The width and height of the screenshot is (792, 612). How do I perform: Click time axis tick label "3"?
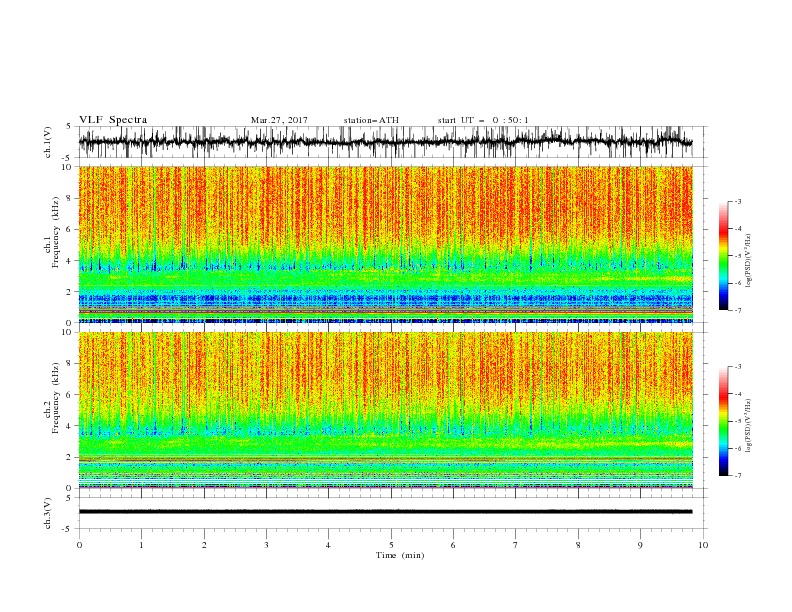pos(266,545)
